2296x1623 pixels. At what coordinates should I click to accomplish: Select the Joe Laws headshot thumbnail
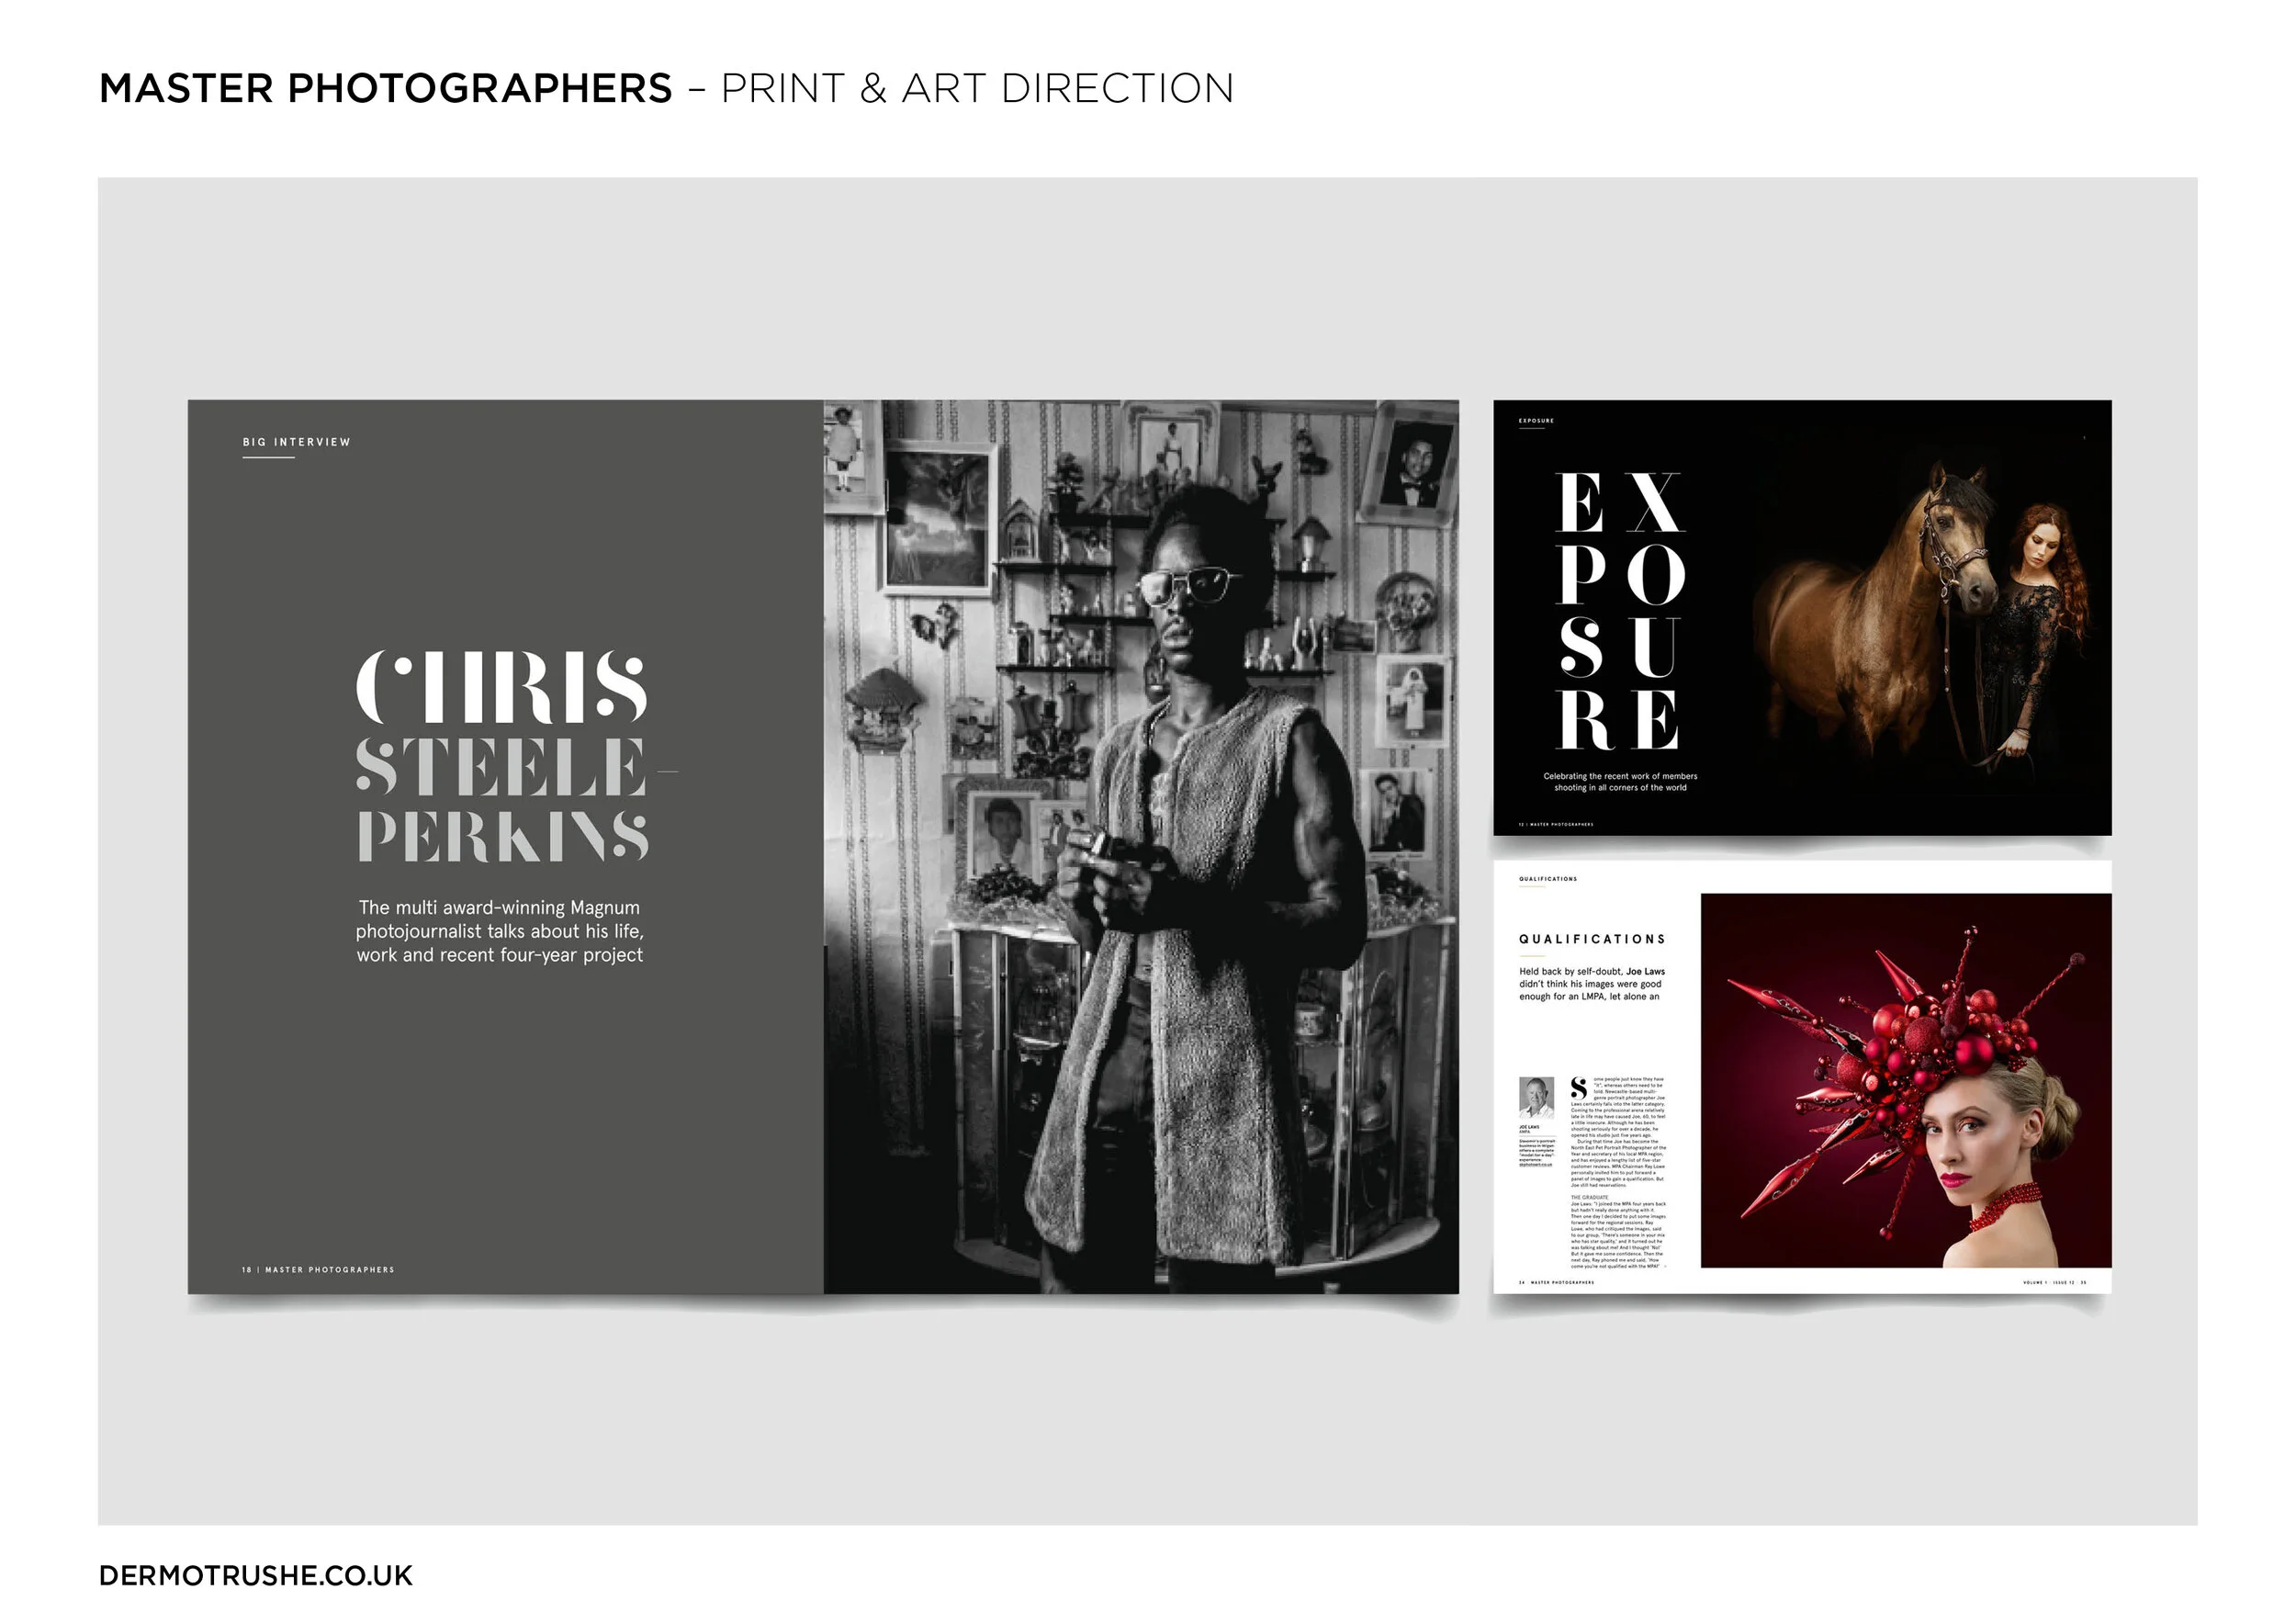pyautogui.click(x=1536, y=1097)
